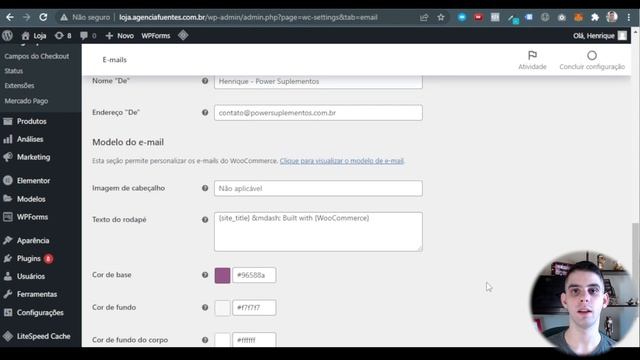This screenshot has height=360, width=640.
Task: Go forward with browser forward arrow
Action: (x=26, y=17)
